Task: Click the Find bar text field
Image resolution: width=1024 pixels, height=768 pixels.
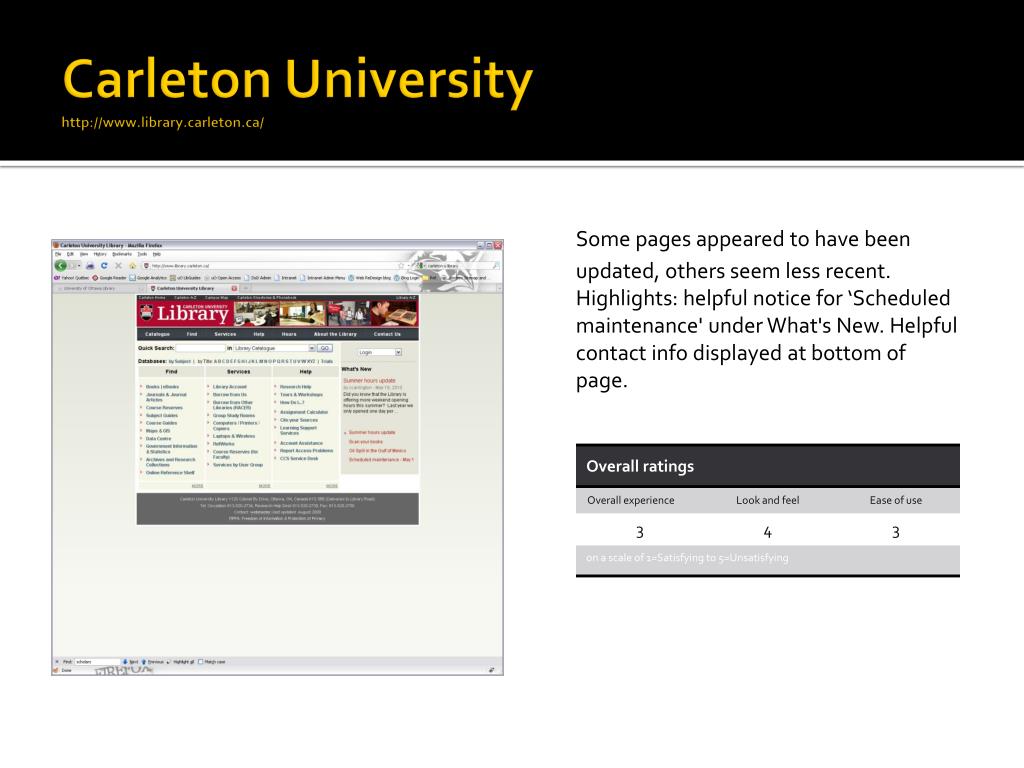Action: pos(97,662)
